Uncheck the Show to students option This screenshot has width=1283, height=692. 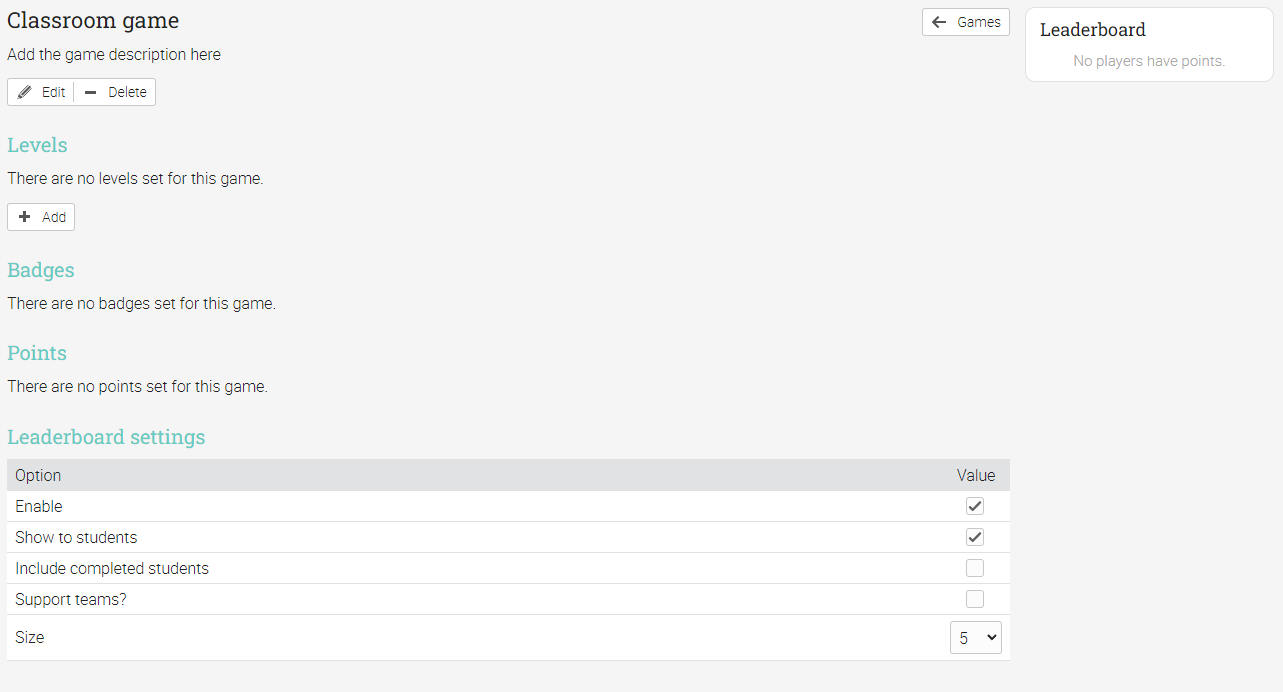point(975,537)
